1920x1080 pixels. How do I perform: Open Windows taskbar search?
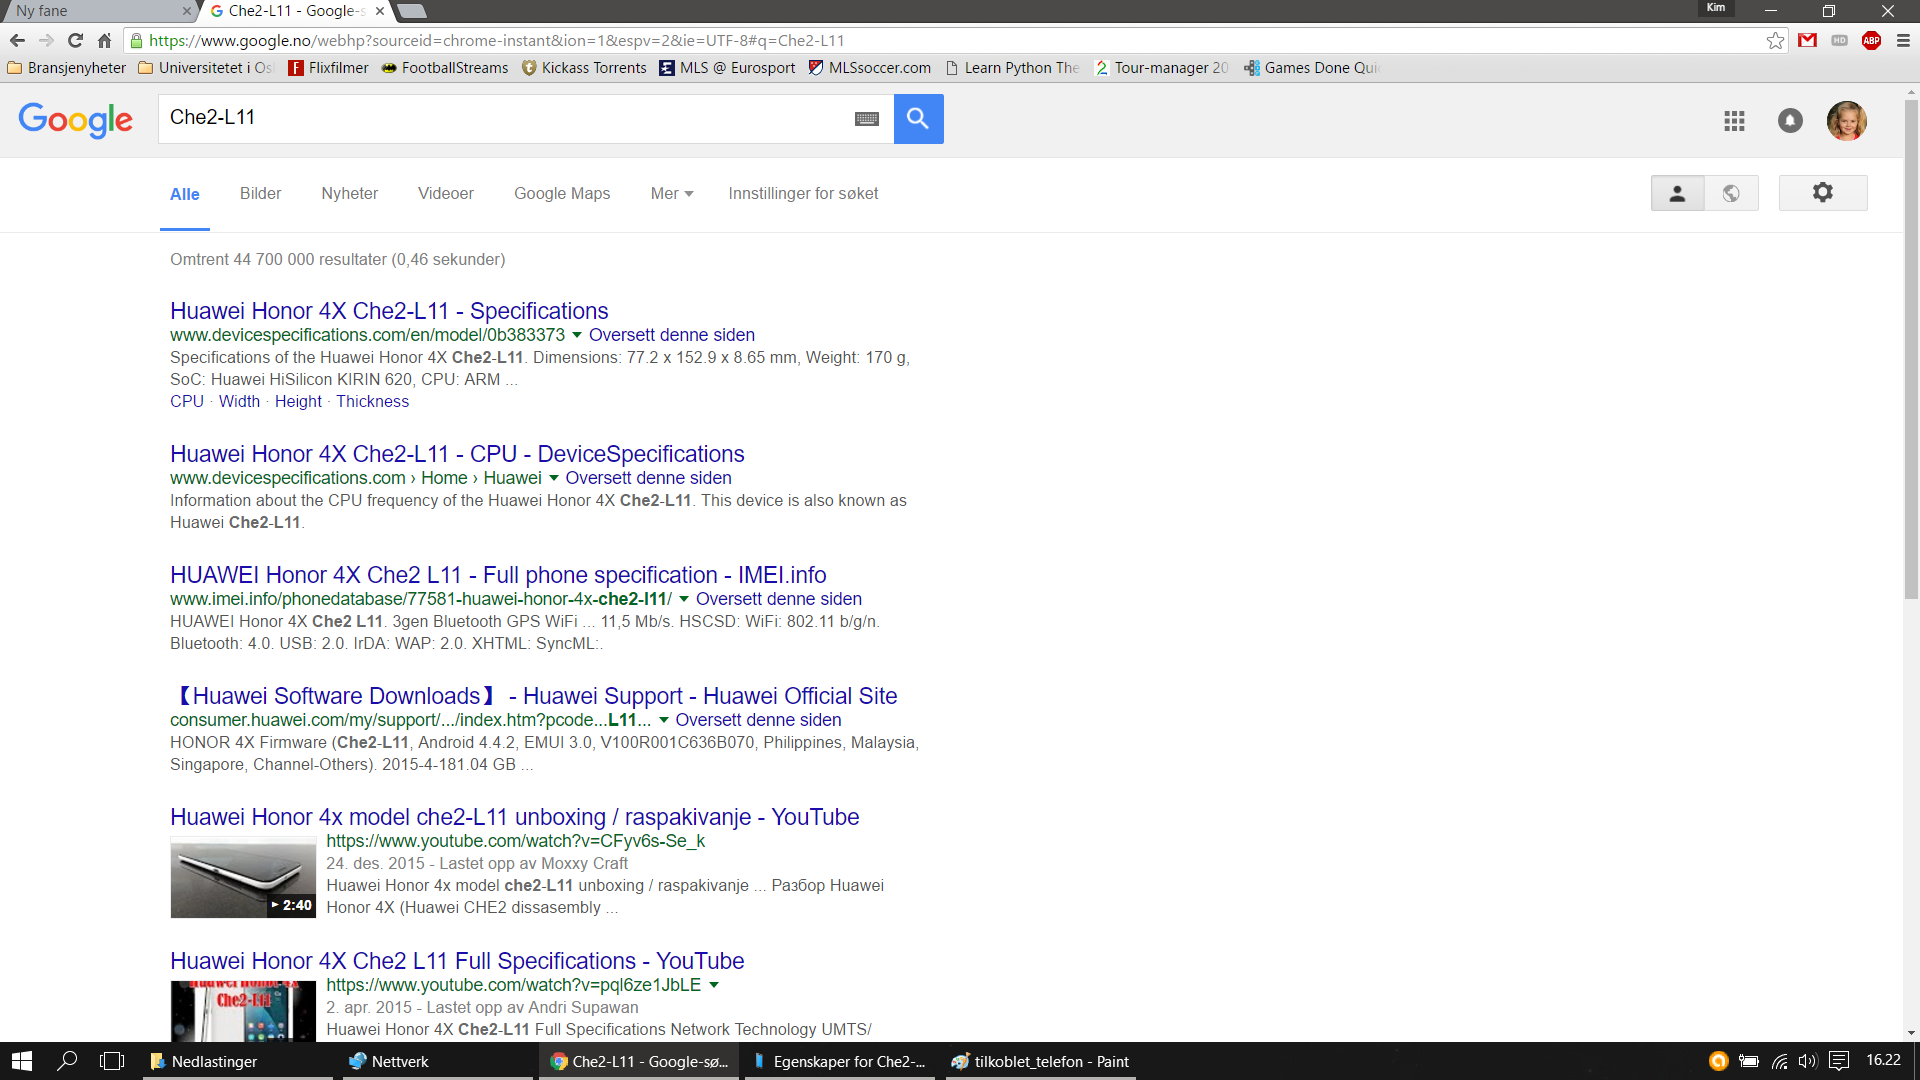pos(67,1061)
